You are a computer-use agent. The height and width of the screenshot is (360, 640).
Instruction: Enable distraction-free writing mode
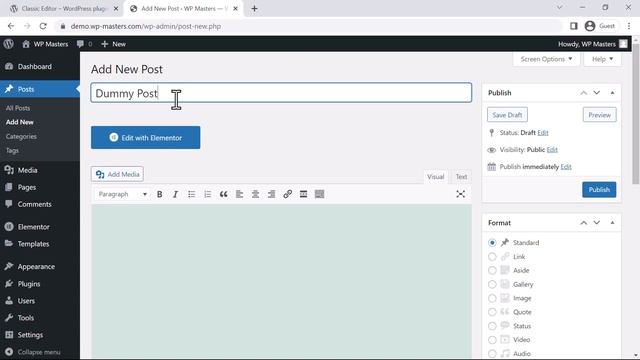(x=460, y=194)
